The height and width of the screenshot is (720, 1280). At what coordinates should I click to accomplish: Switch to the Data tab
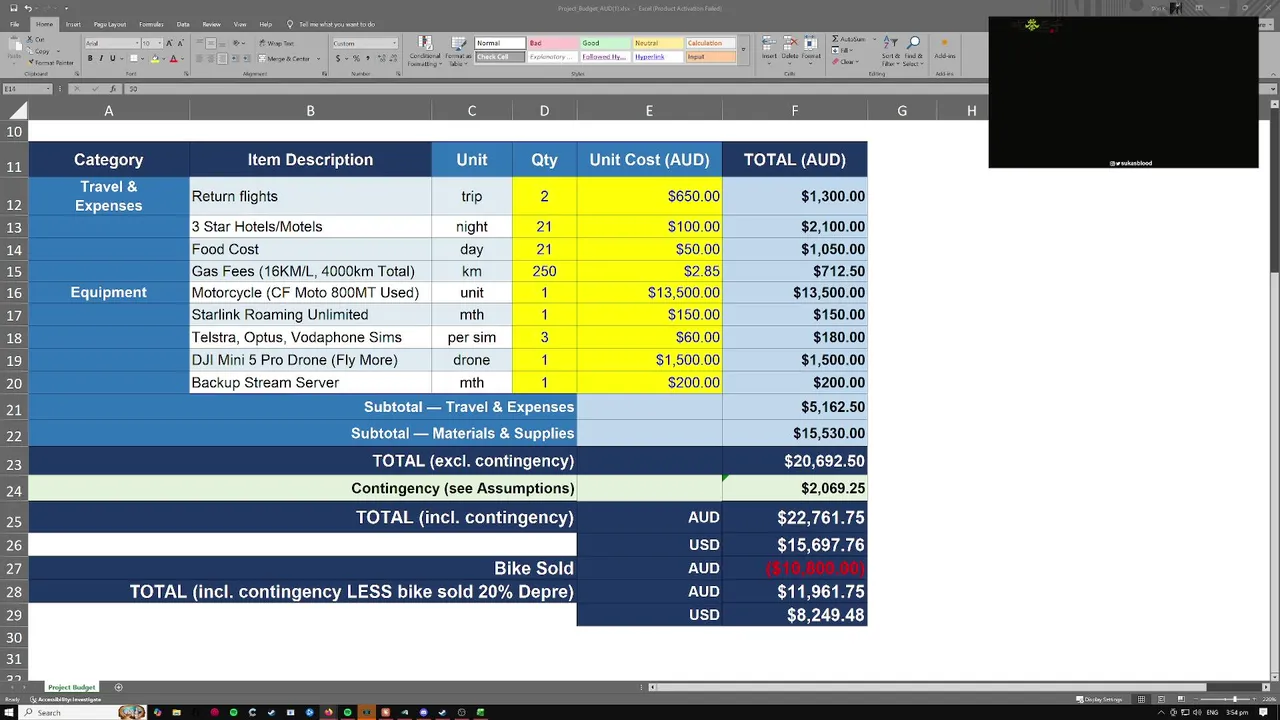click(x=183, y=24)
